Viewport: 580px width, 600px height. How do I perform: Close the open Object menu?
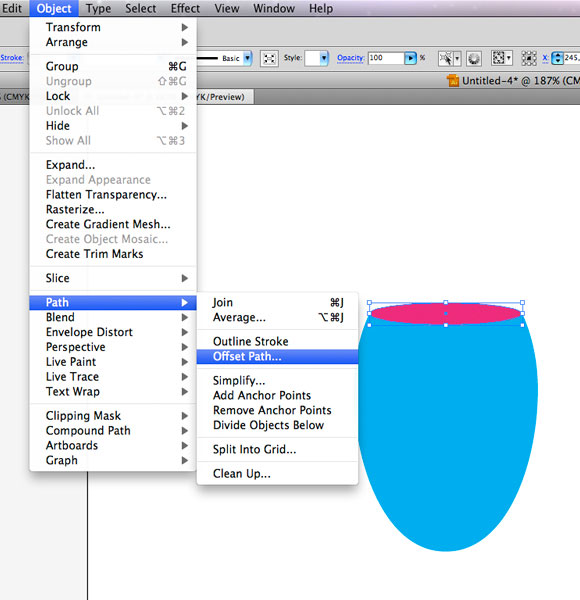click(x=54, y=8)
